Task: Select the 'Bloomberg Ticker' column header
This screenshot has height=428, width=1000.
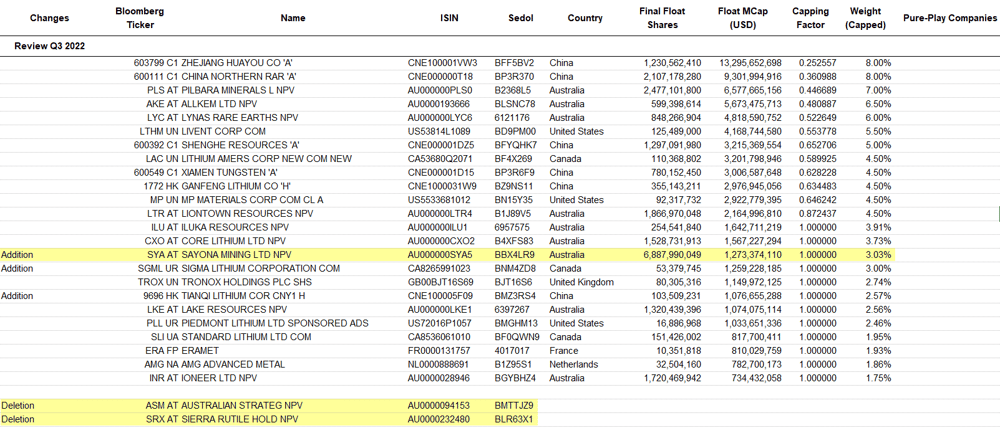Action: (140, 18)
